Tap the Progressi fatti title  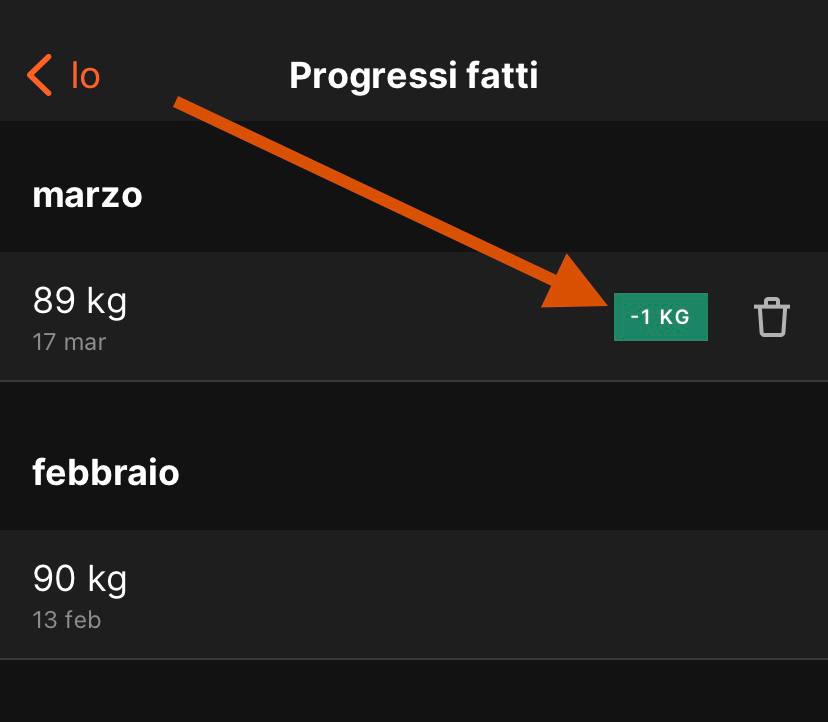tap(413, 74)
